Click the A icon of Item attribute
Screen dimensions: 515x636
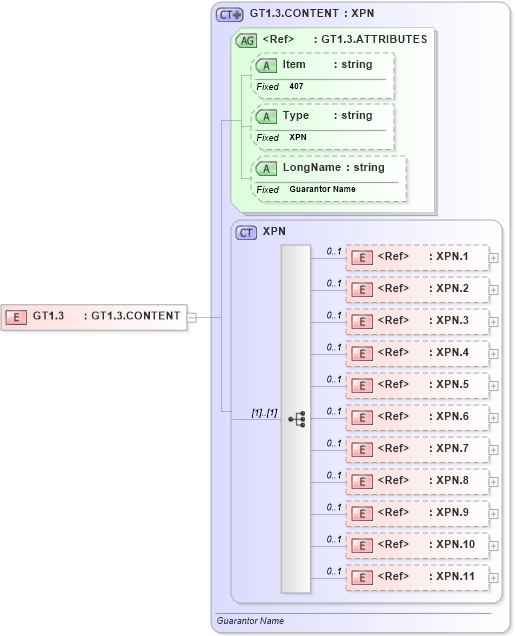pyautogui.click(x=266, y=65)
